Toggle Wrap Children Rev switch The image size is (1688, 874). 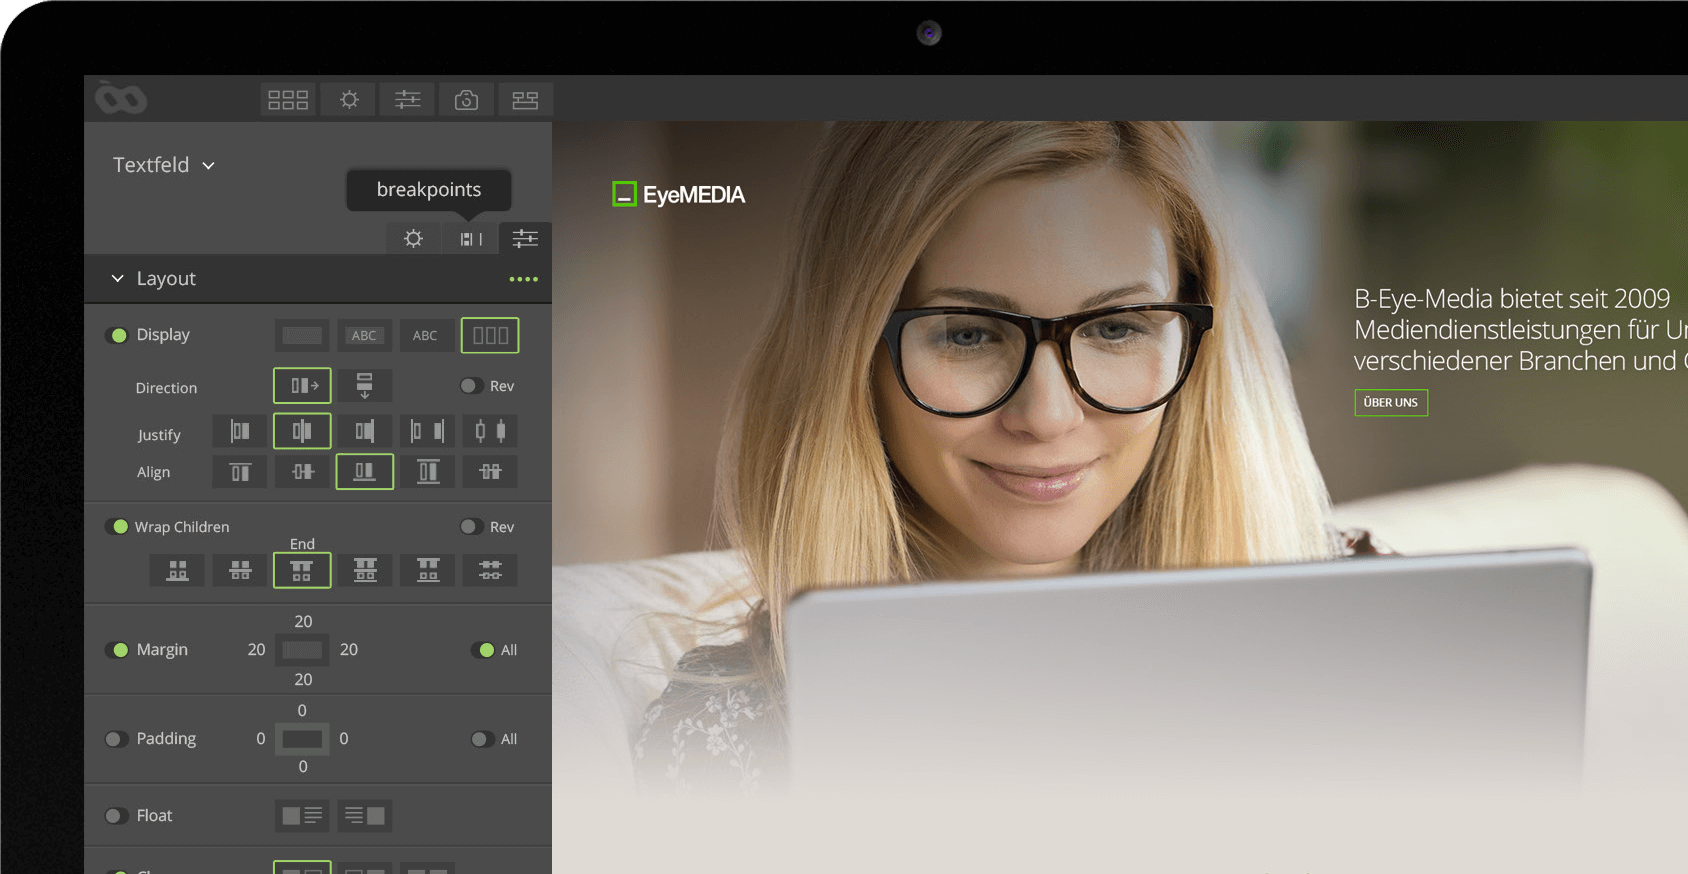[470, 527]
